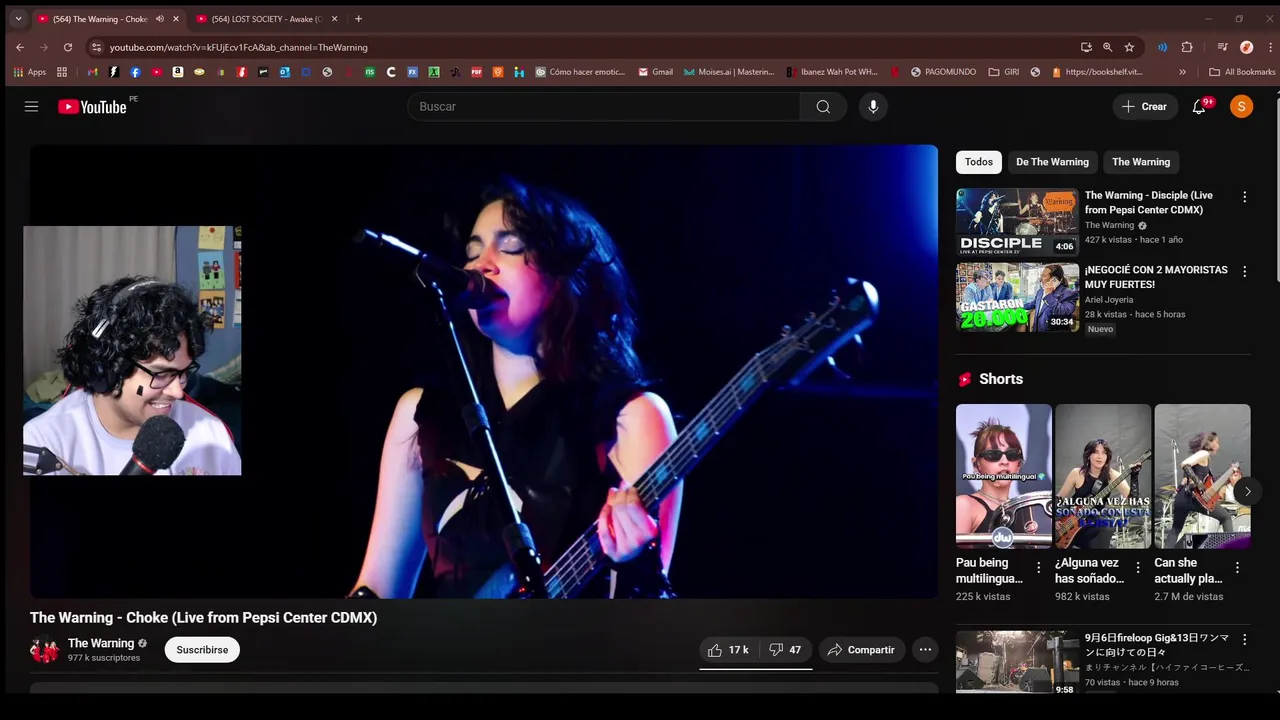This screenshot has width=1280, height=720.
Task: Select the Todos filter chip
Action: coord(979,162)
